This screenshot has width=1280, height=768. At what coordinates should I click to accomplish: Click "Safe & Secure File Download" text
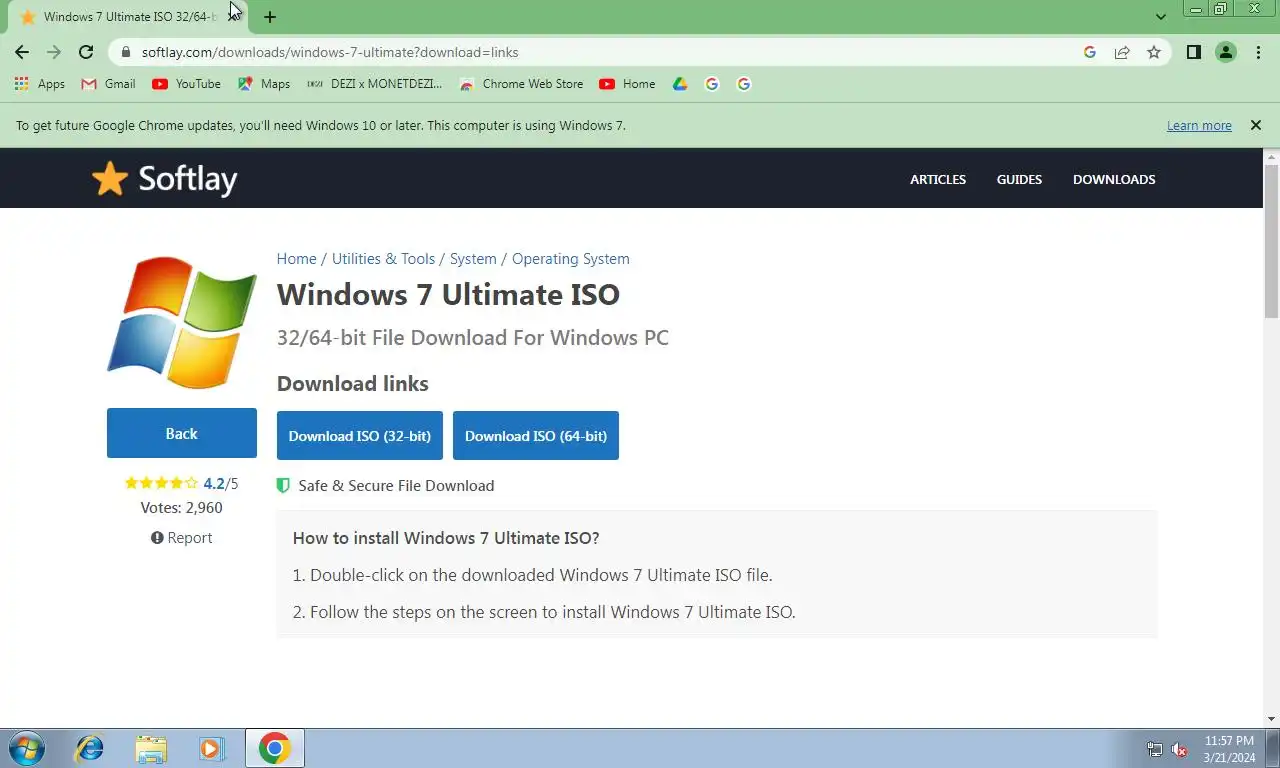coord(396,485)
